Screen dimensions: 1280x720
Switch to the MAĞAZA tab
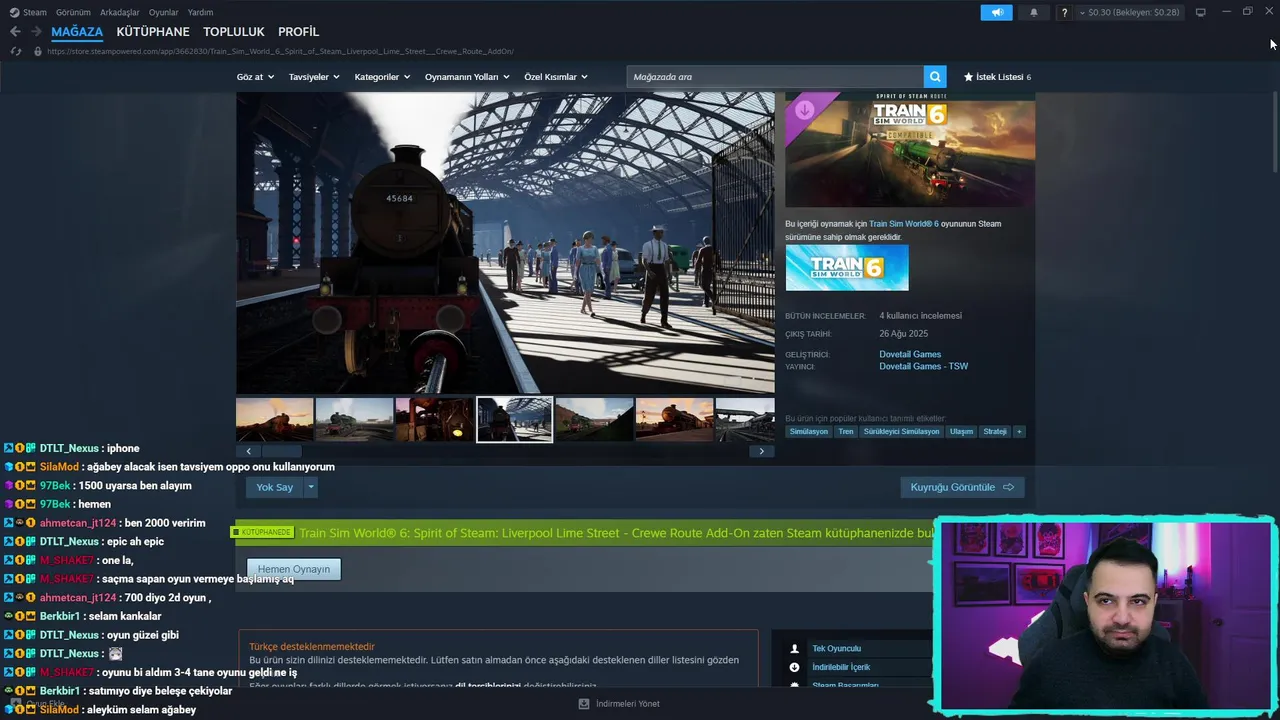pyautogui.click(x=77, y=32)
